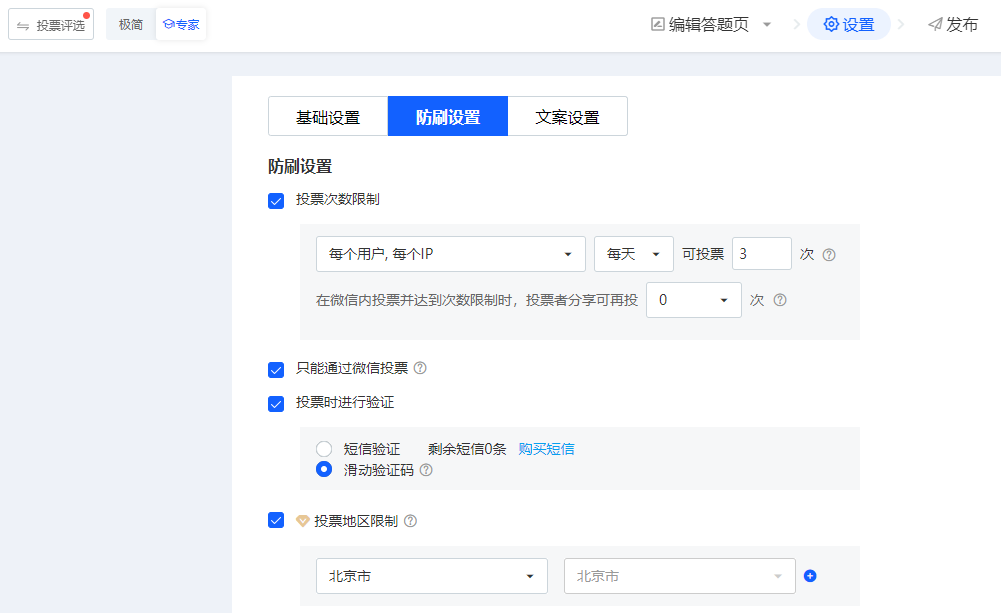The image size is (1001, 613).
Task: Open the 每个用户, 每个IP dropdown
Action: pos(450,254)
